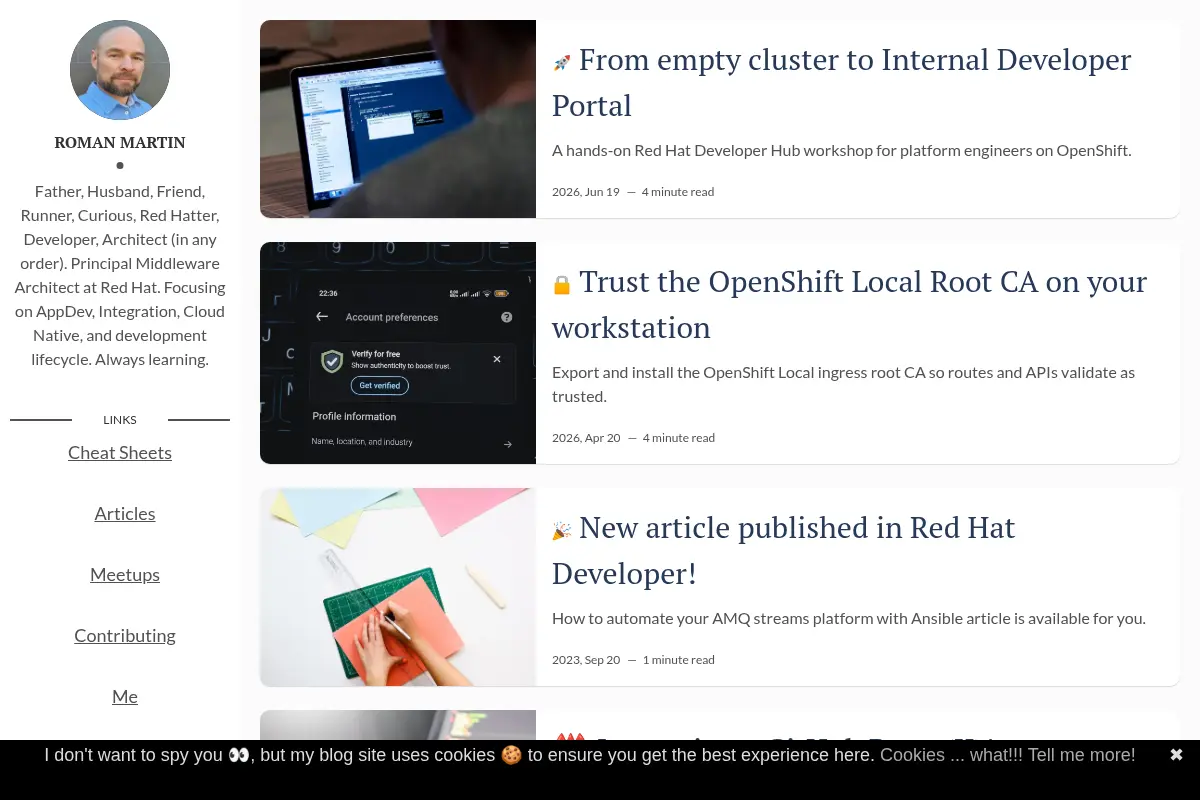Click the cookie emoji in the banner
1200x800 pixels.
point(512,755)
